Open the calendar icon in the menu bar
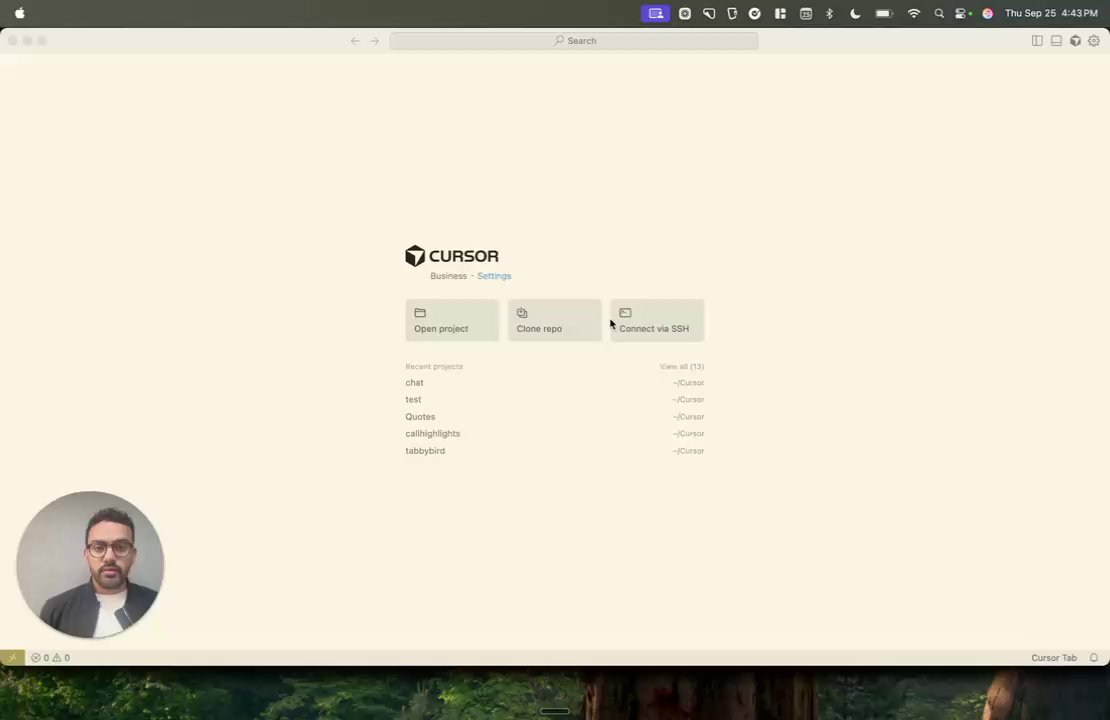This screenshot has height=720, width=1110. [806, 13]
